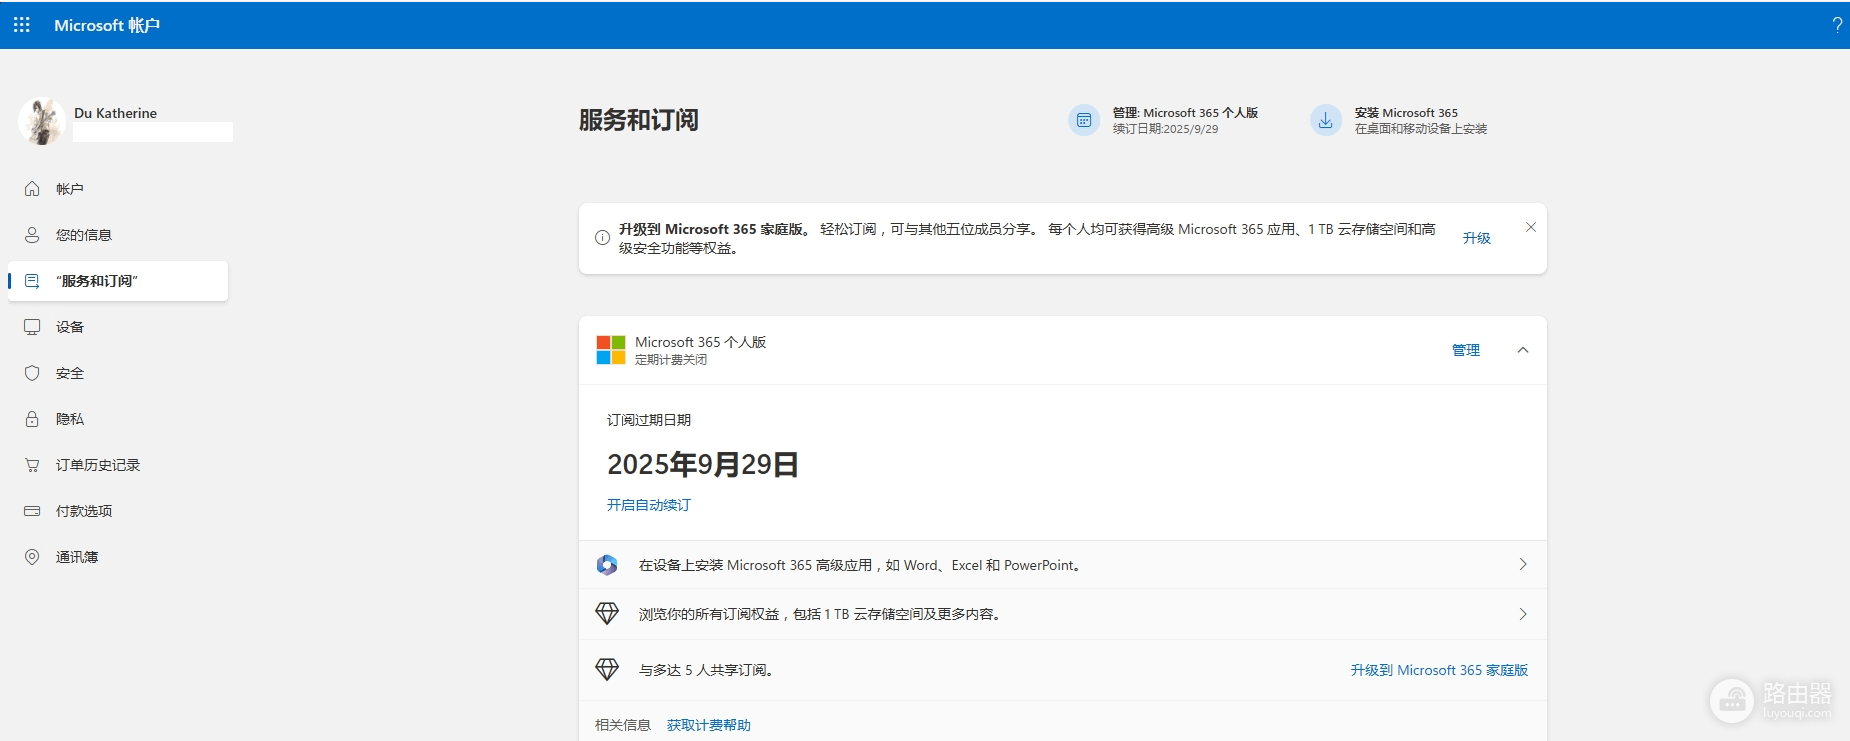
Task: Open 安装 Microsoft 365 link
Action: (x=1406, y=113)
